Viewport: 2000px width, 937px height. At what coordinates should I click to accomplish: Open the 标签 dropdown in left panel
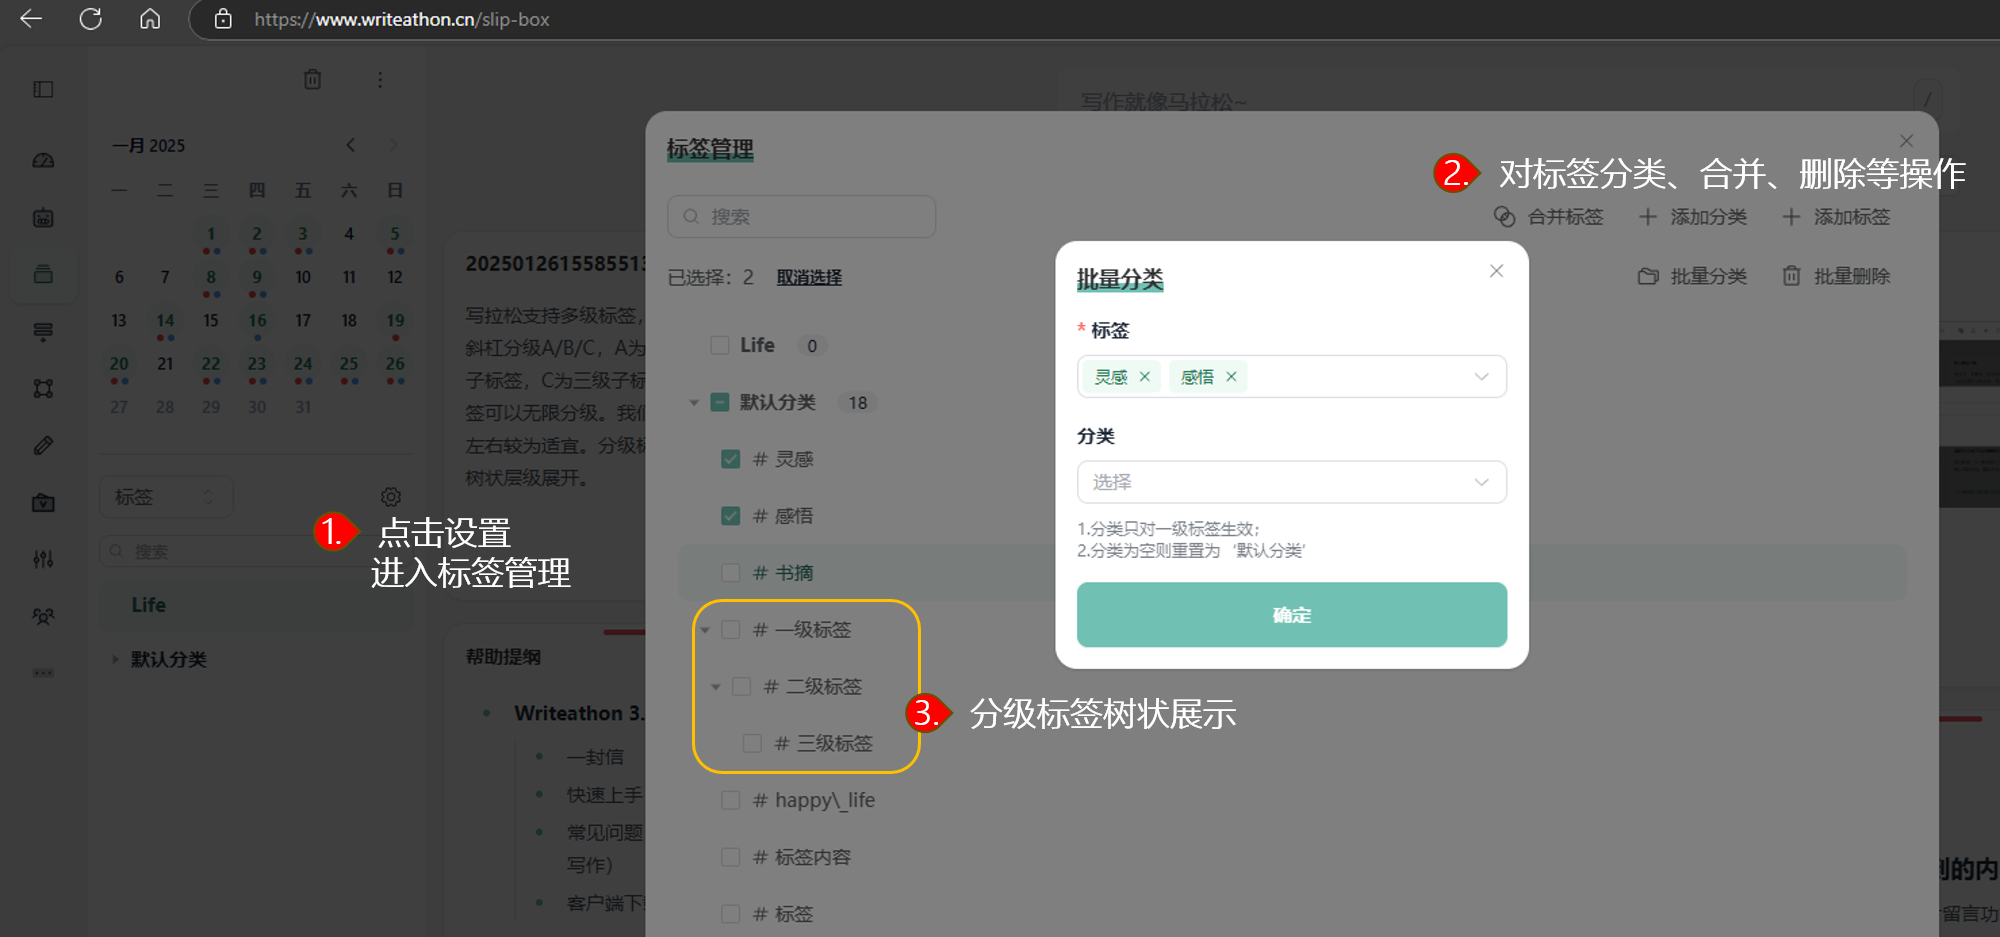[166, 497]
